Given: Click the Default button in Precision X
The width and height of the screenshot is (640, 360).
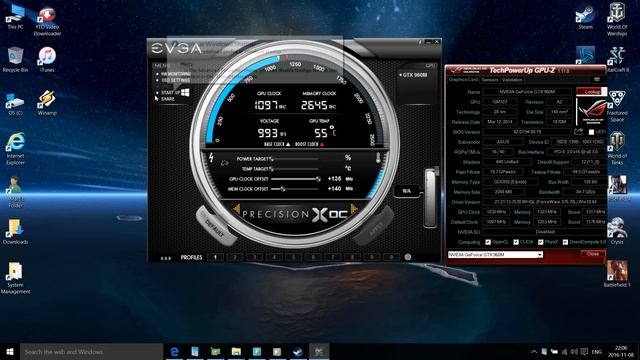Looking at the screenshot, I should (x=215, y=227).
